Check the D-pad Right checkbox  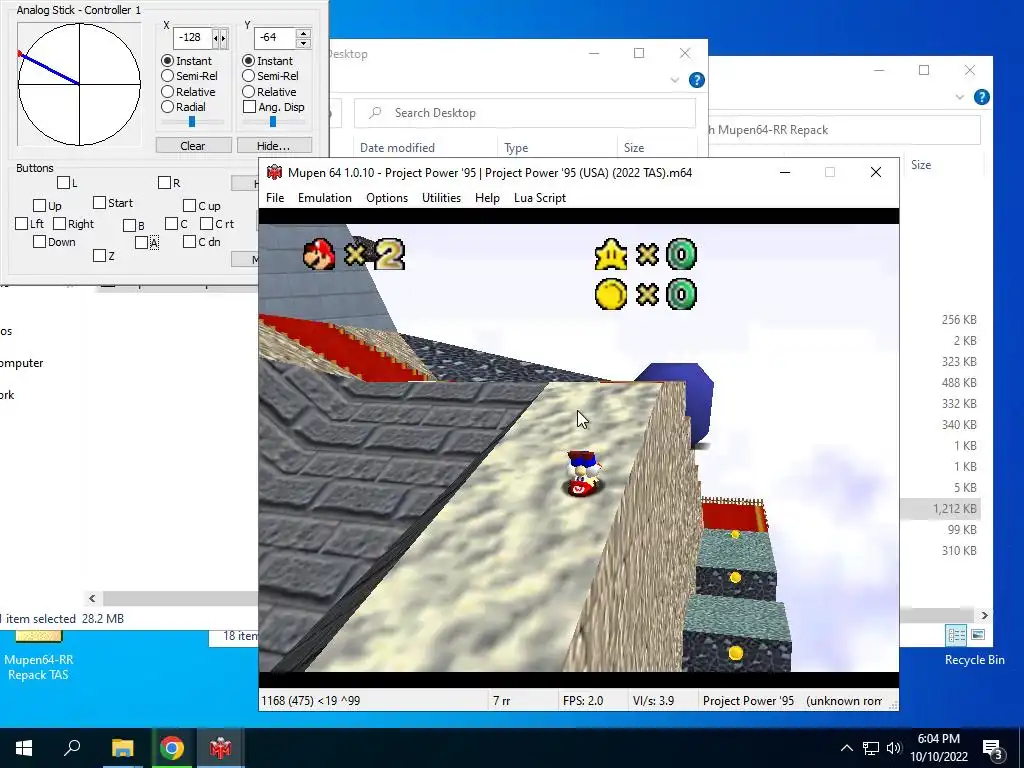click(59, 224)
